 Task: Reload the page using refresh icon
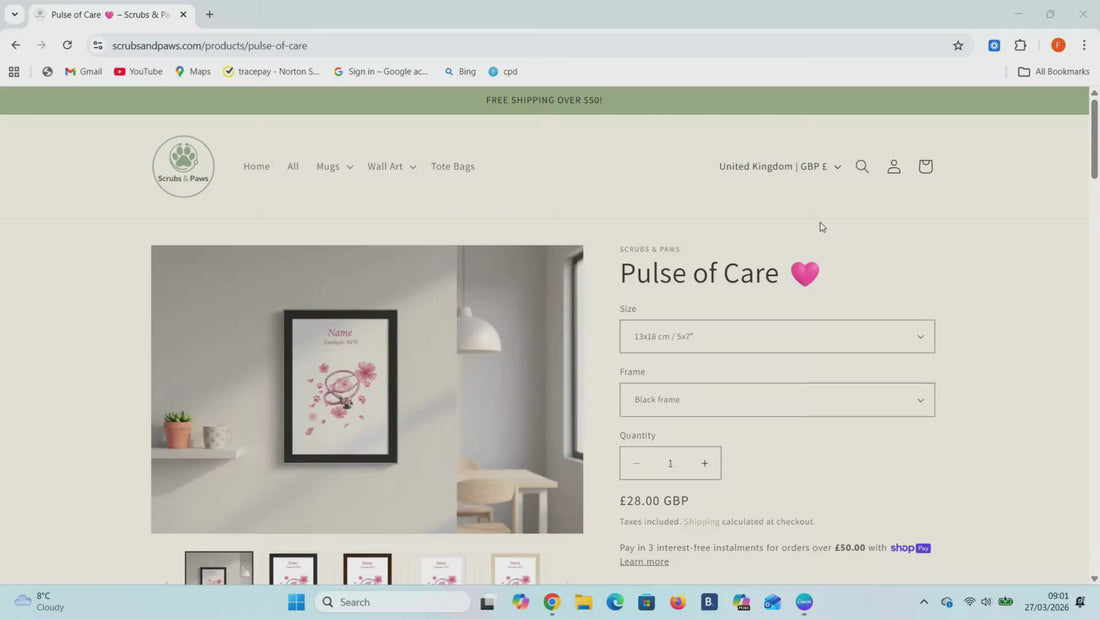coord(67,45)
